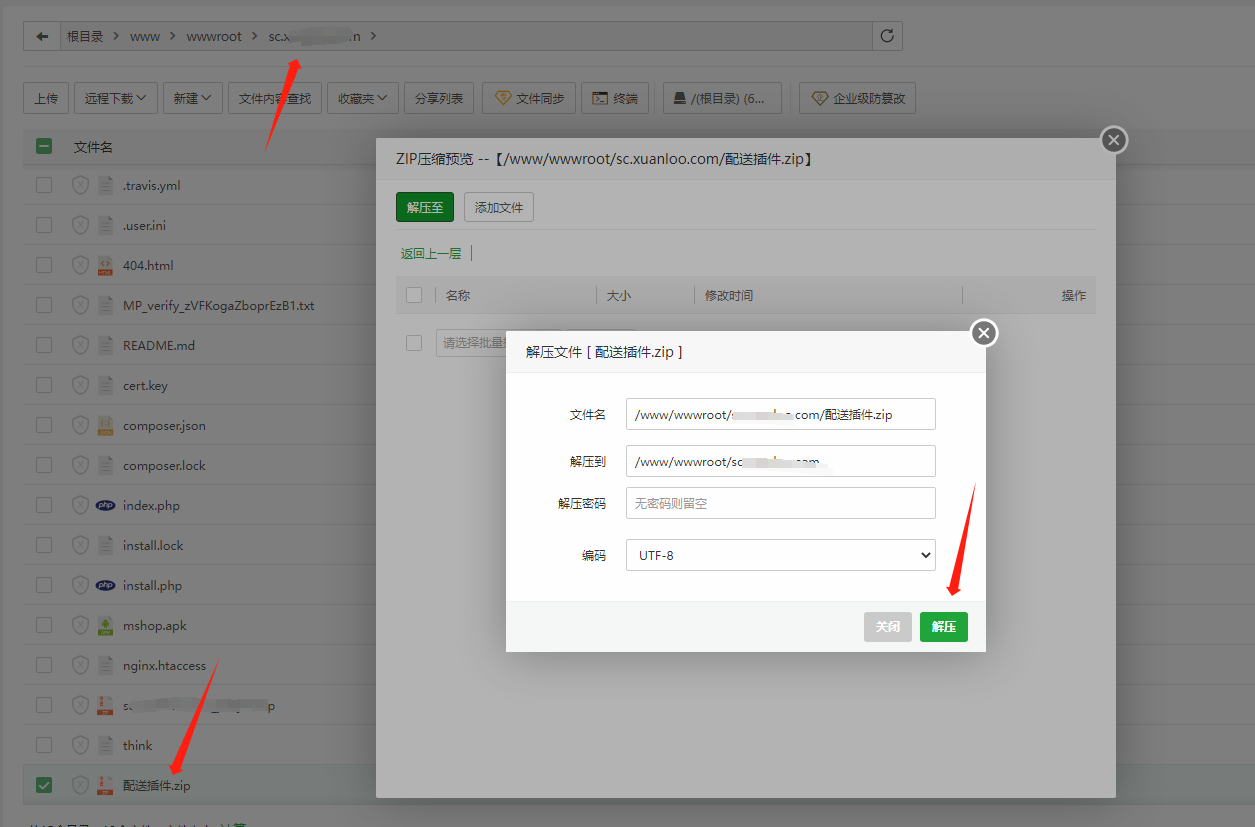Open 文件同步 from the toolbar
1255x827 pixels.
click(529, 98)
